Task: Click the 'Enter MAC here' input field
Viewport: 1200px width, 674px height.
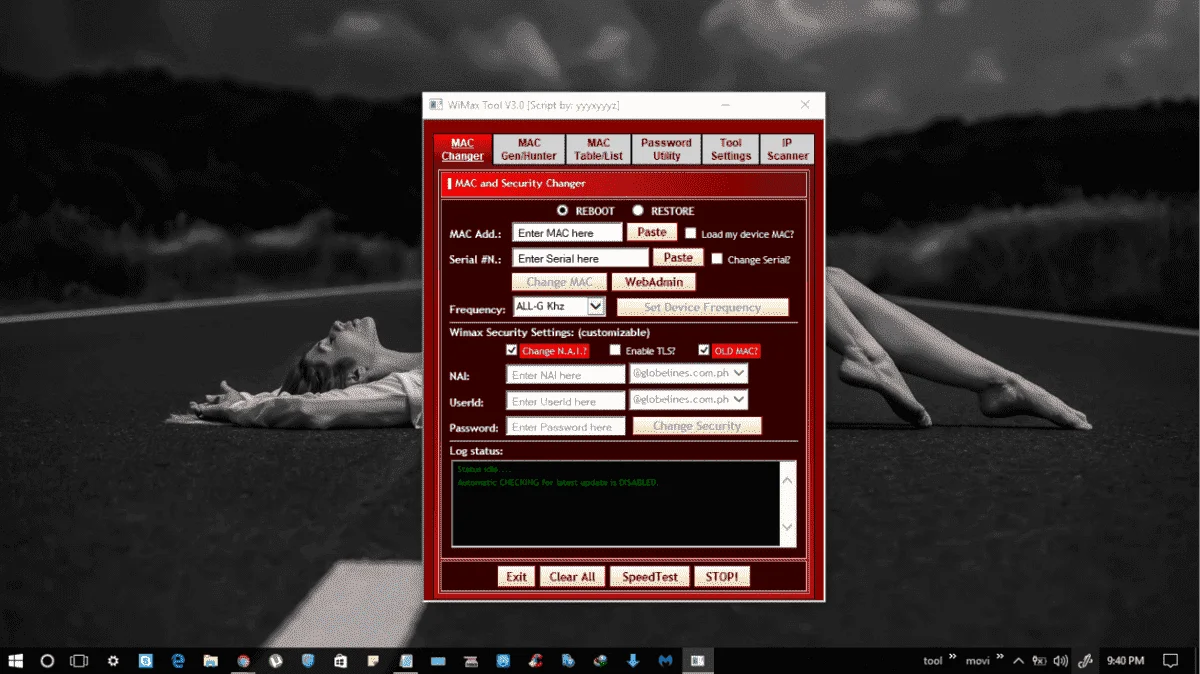Action: tap(567, 233)
